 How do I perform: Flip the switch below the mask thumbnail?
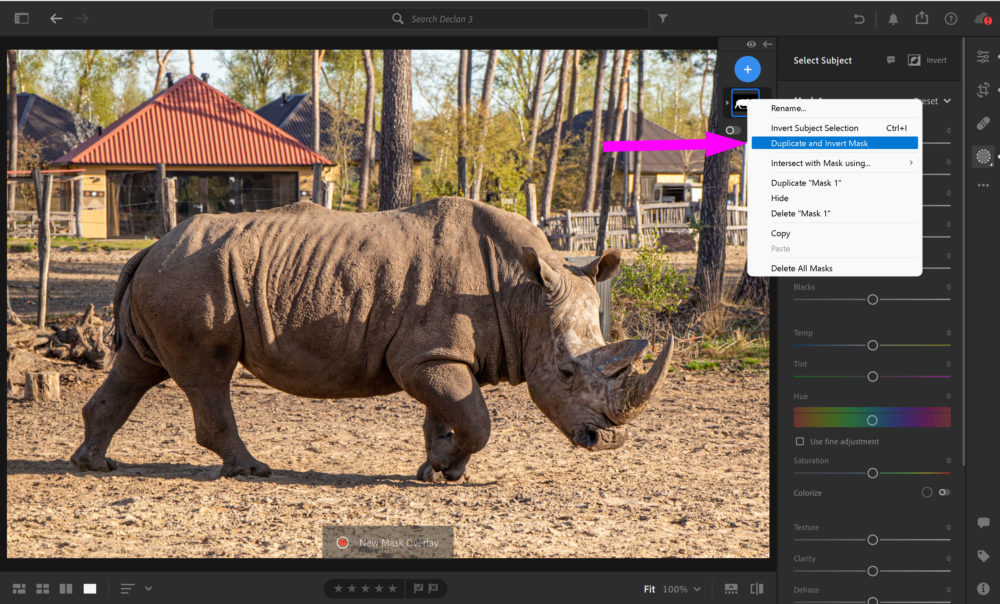732,130
